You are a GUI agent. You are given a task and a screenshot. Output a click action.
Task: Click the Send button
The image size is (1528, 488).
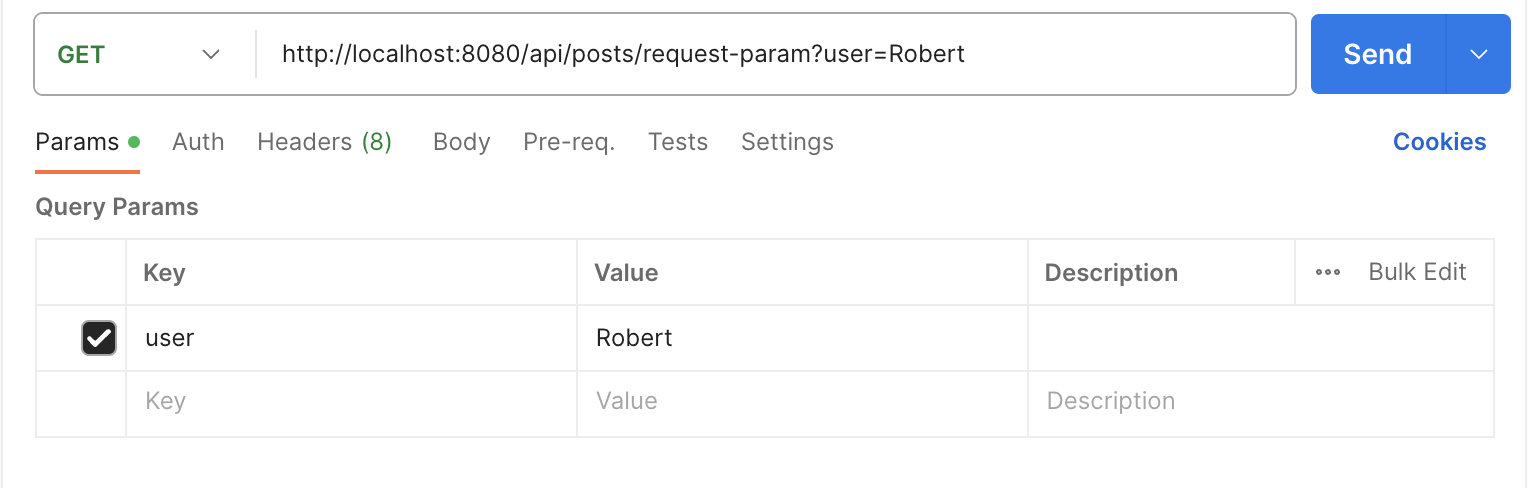point(1377,54)
